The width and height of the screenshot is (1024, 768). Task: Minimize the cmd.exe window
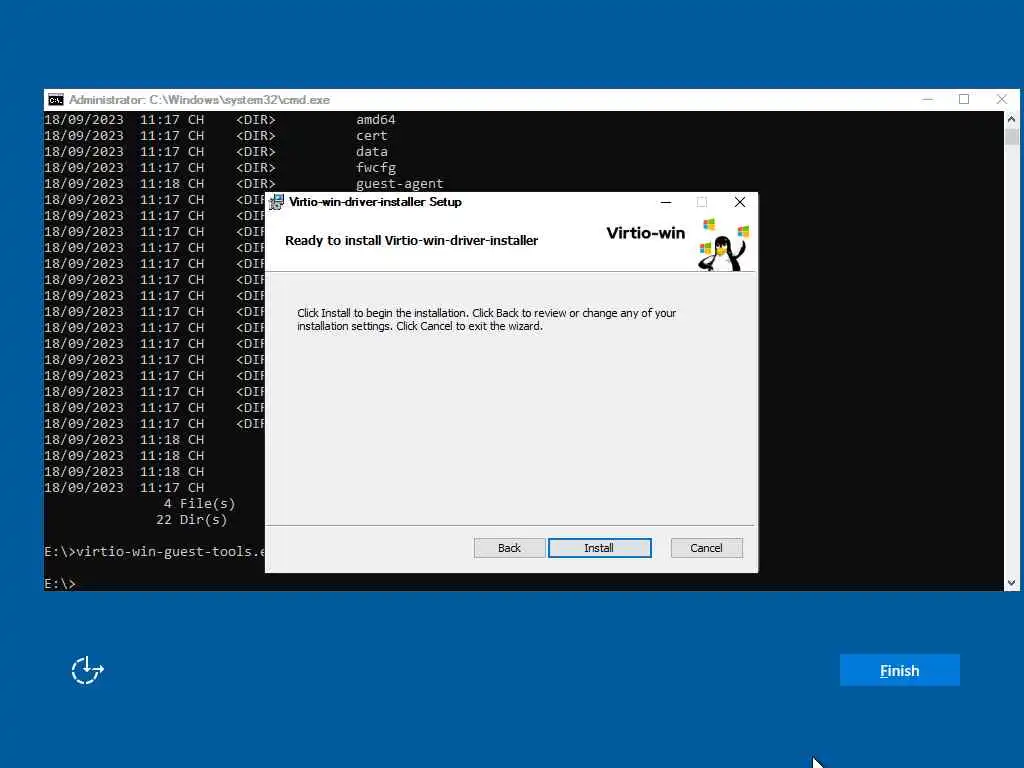(927, 99)
